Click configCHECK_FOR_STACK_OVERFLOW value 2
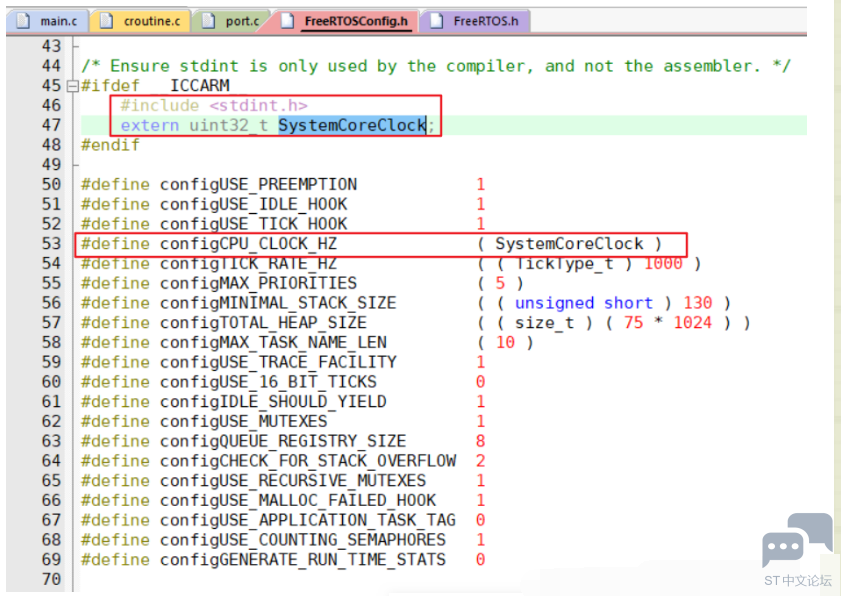Screen dimensions: 841x596 click(480, 461)
